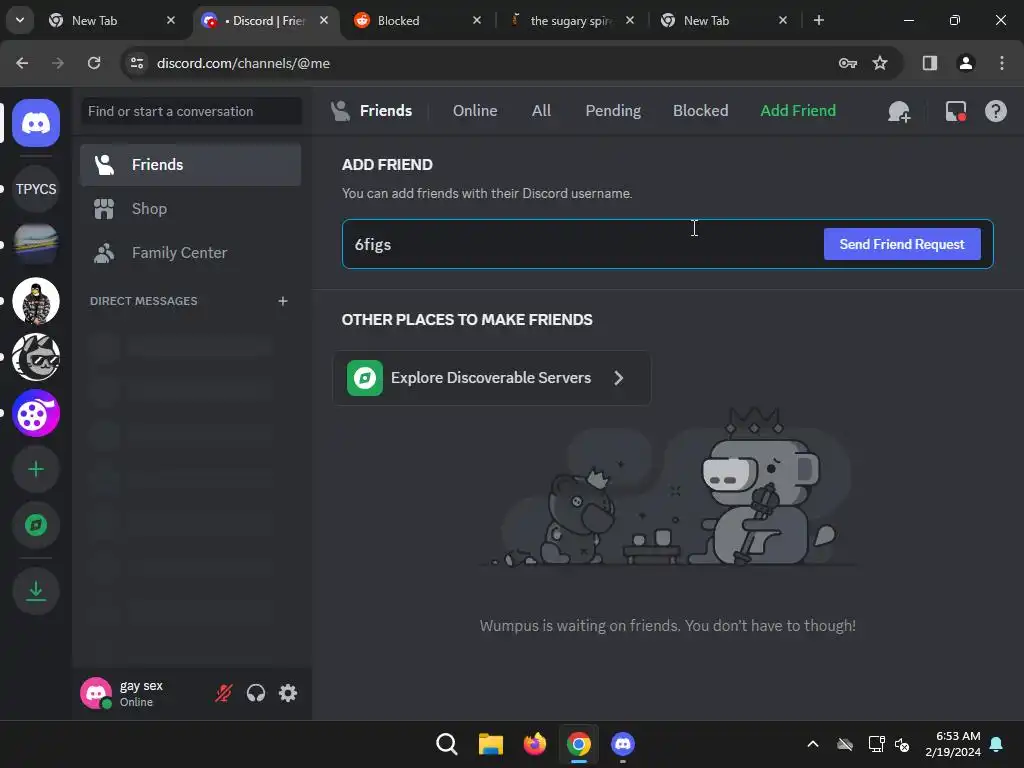Image resolution: width=1024 pixels, height=768 pixels.
Task: Go back with browser back arrow
Action: (22, 63)
